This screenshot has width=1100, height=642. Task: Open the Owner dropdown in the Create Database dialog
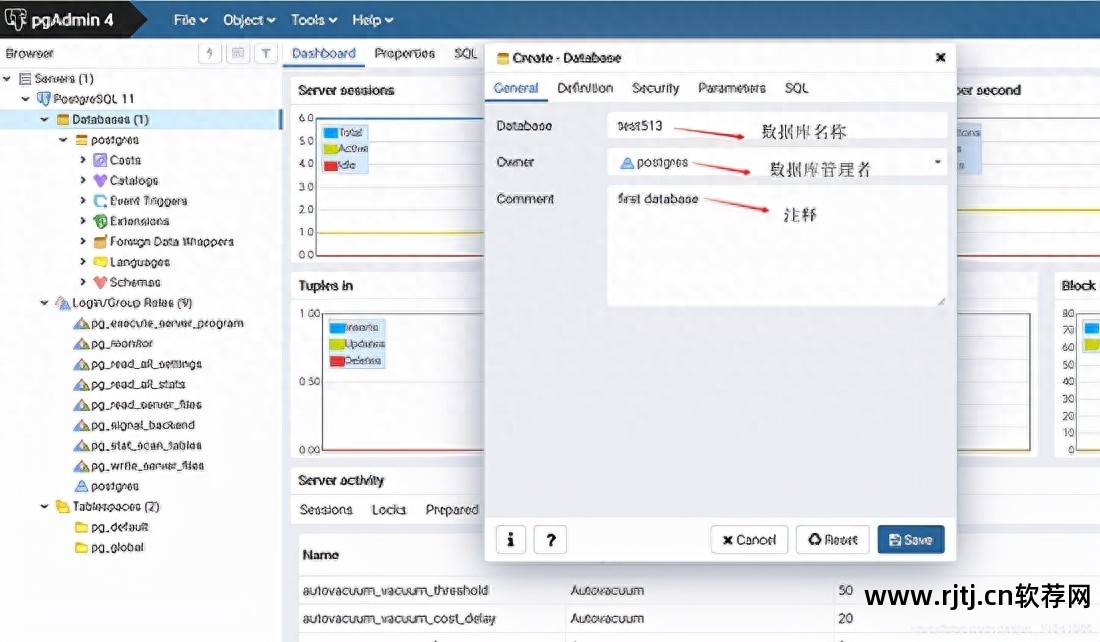click(x=937, y=161)
